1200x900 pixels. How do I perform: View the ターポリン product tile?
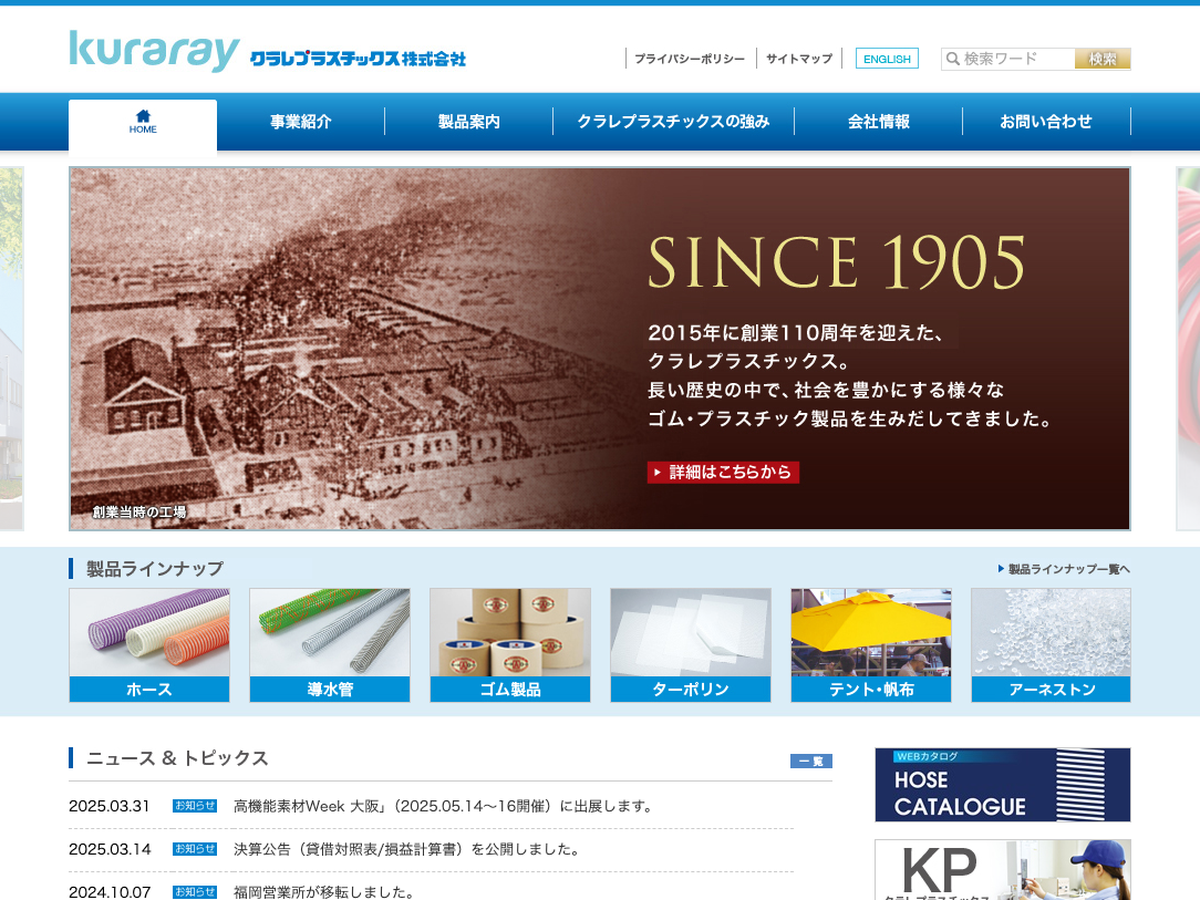click(691, 644)
